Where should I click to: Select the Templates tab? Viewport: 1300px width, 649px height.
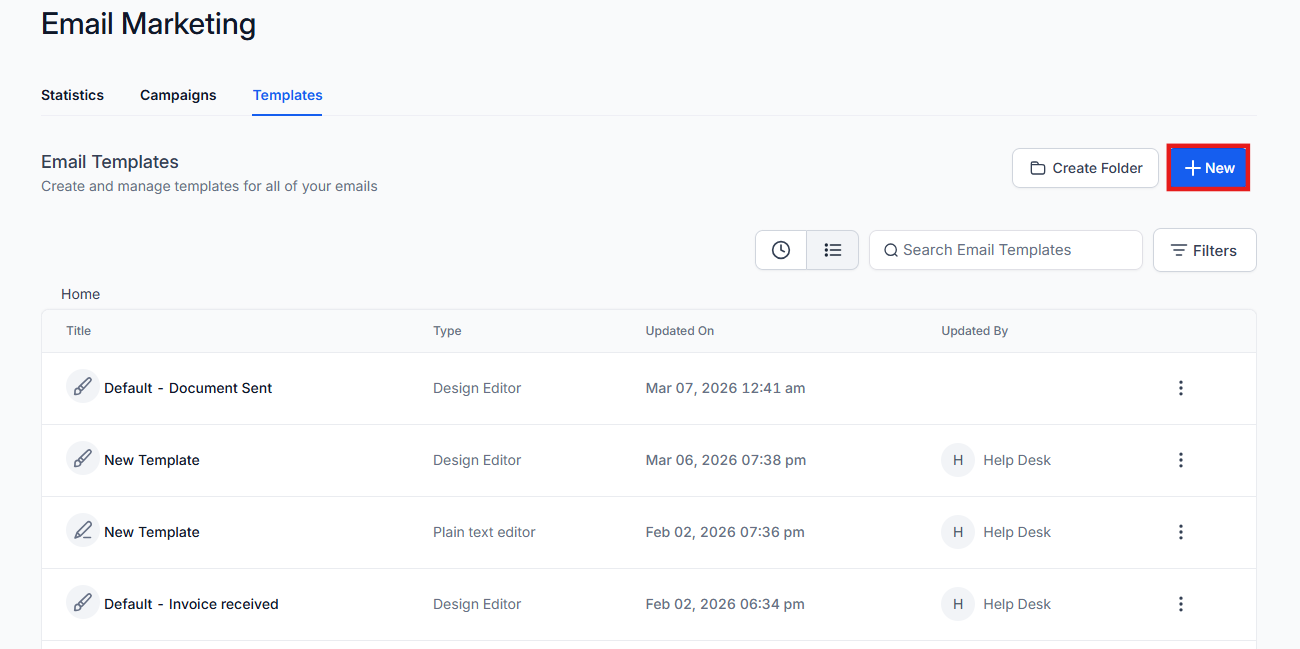pos(287,95)
